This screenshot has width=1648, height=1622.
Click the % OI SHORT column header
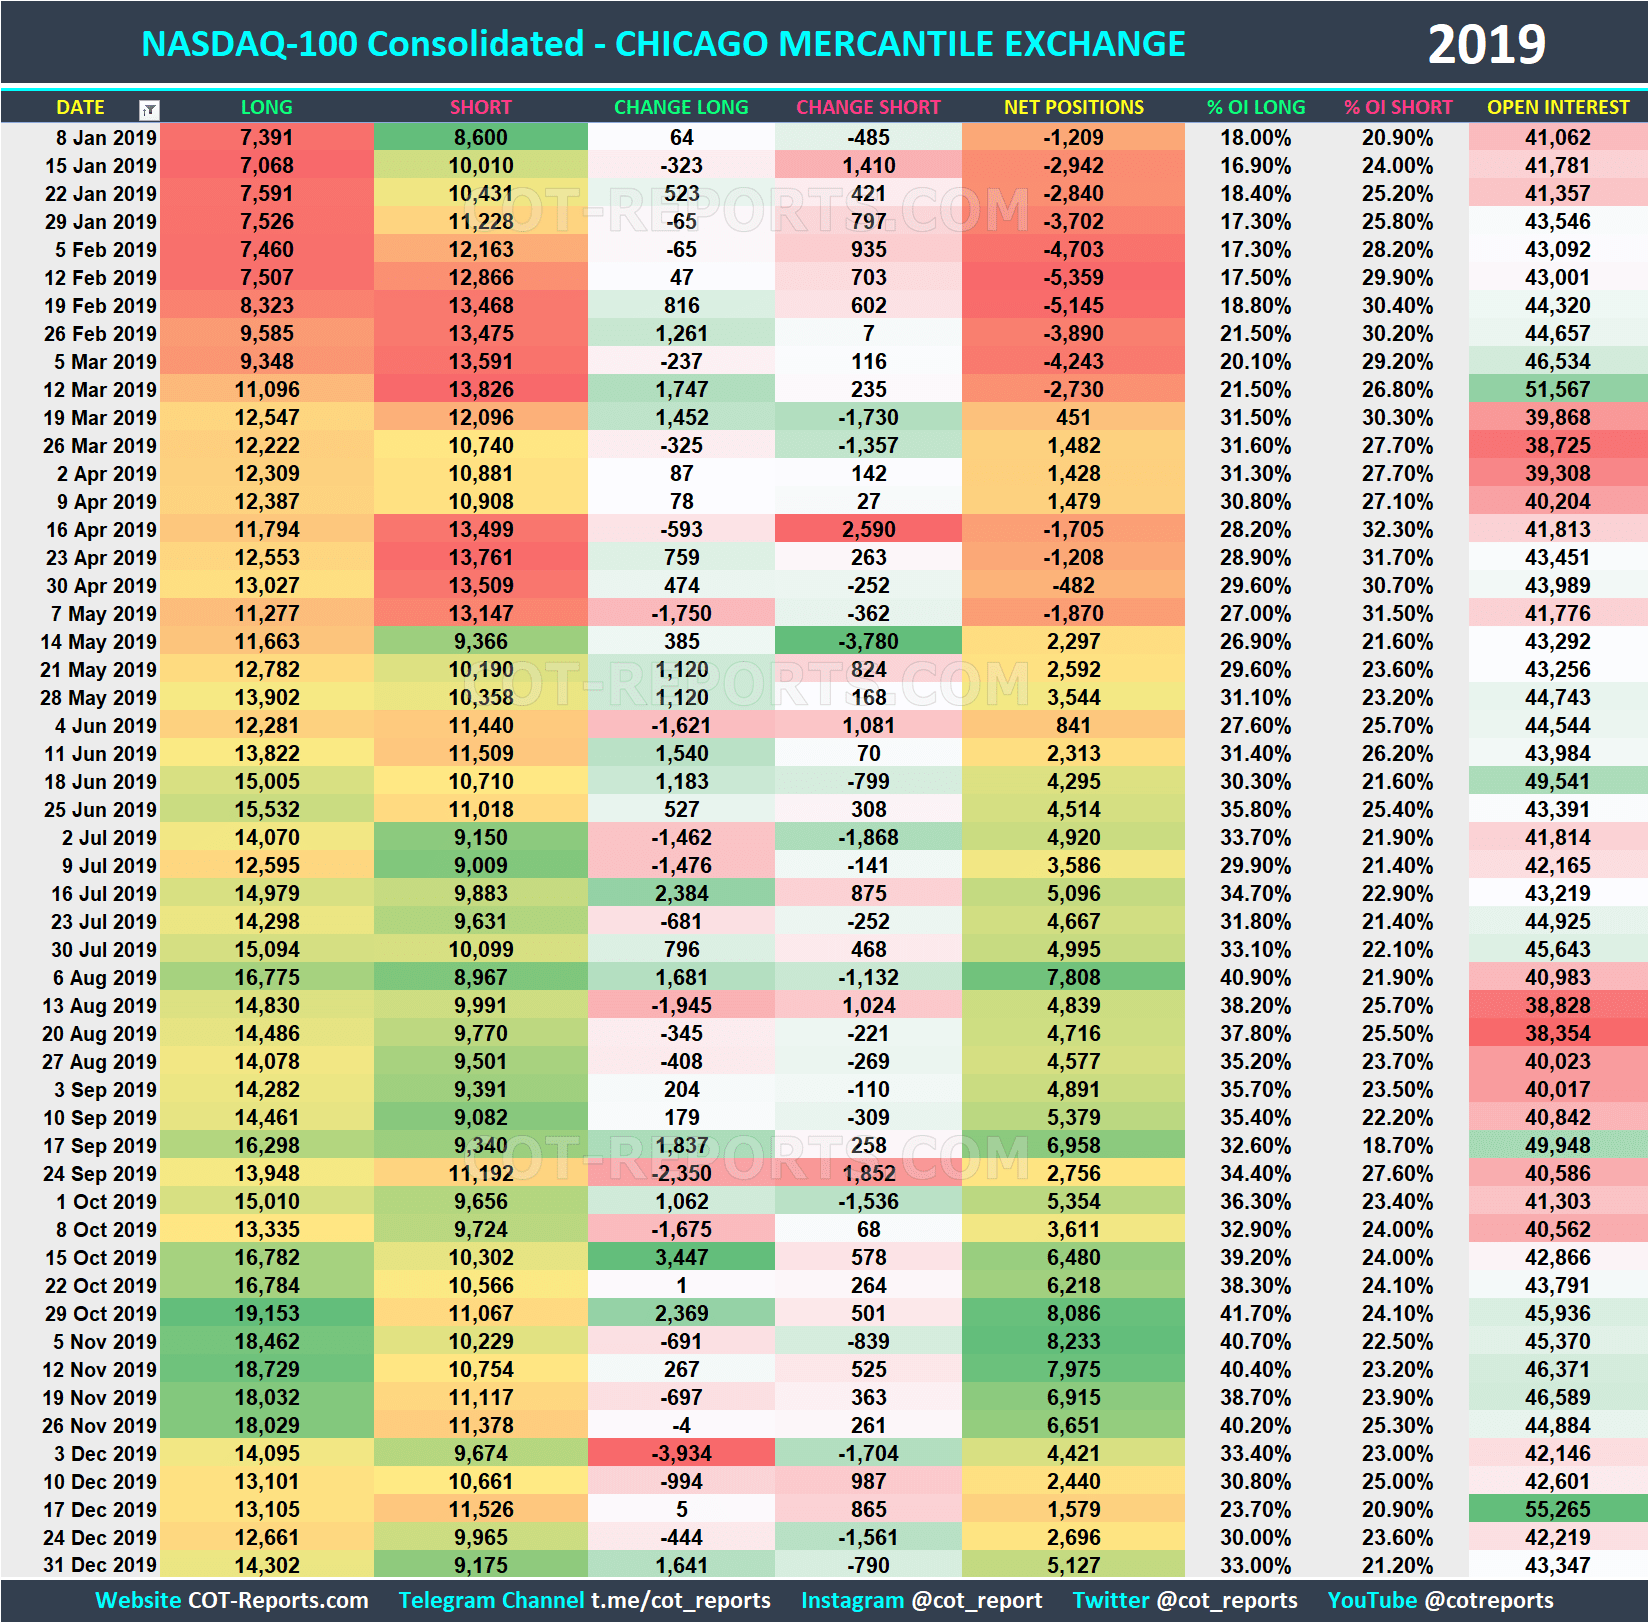1398,108
